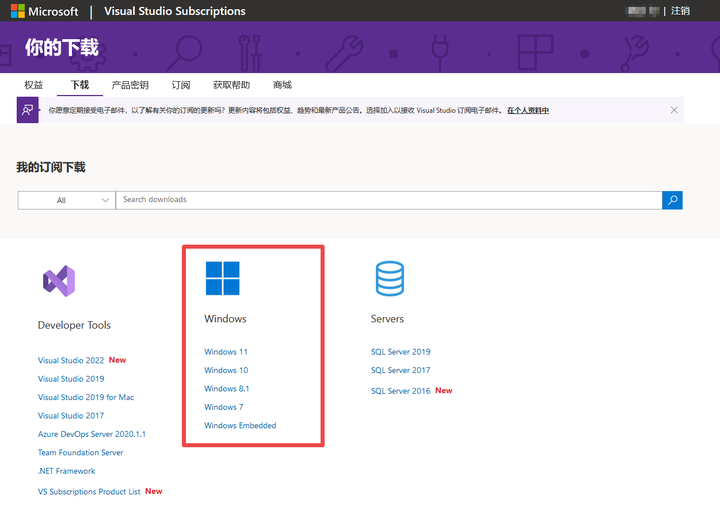The height and width of the screenshot is (514, 720).
Task: Open the SQL Server 2016 link
Action: click(x=401, y=391)
